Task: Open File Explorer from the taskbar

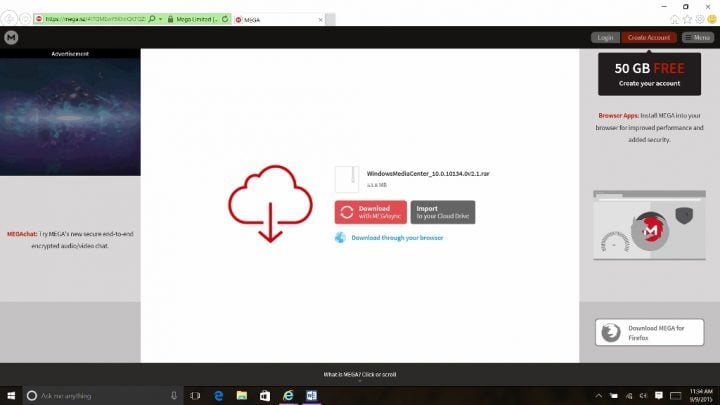Action: pyautogui.click(x=240, y=395)
